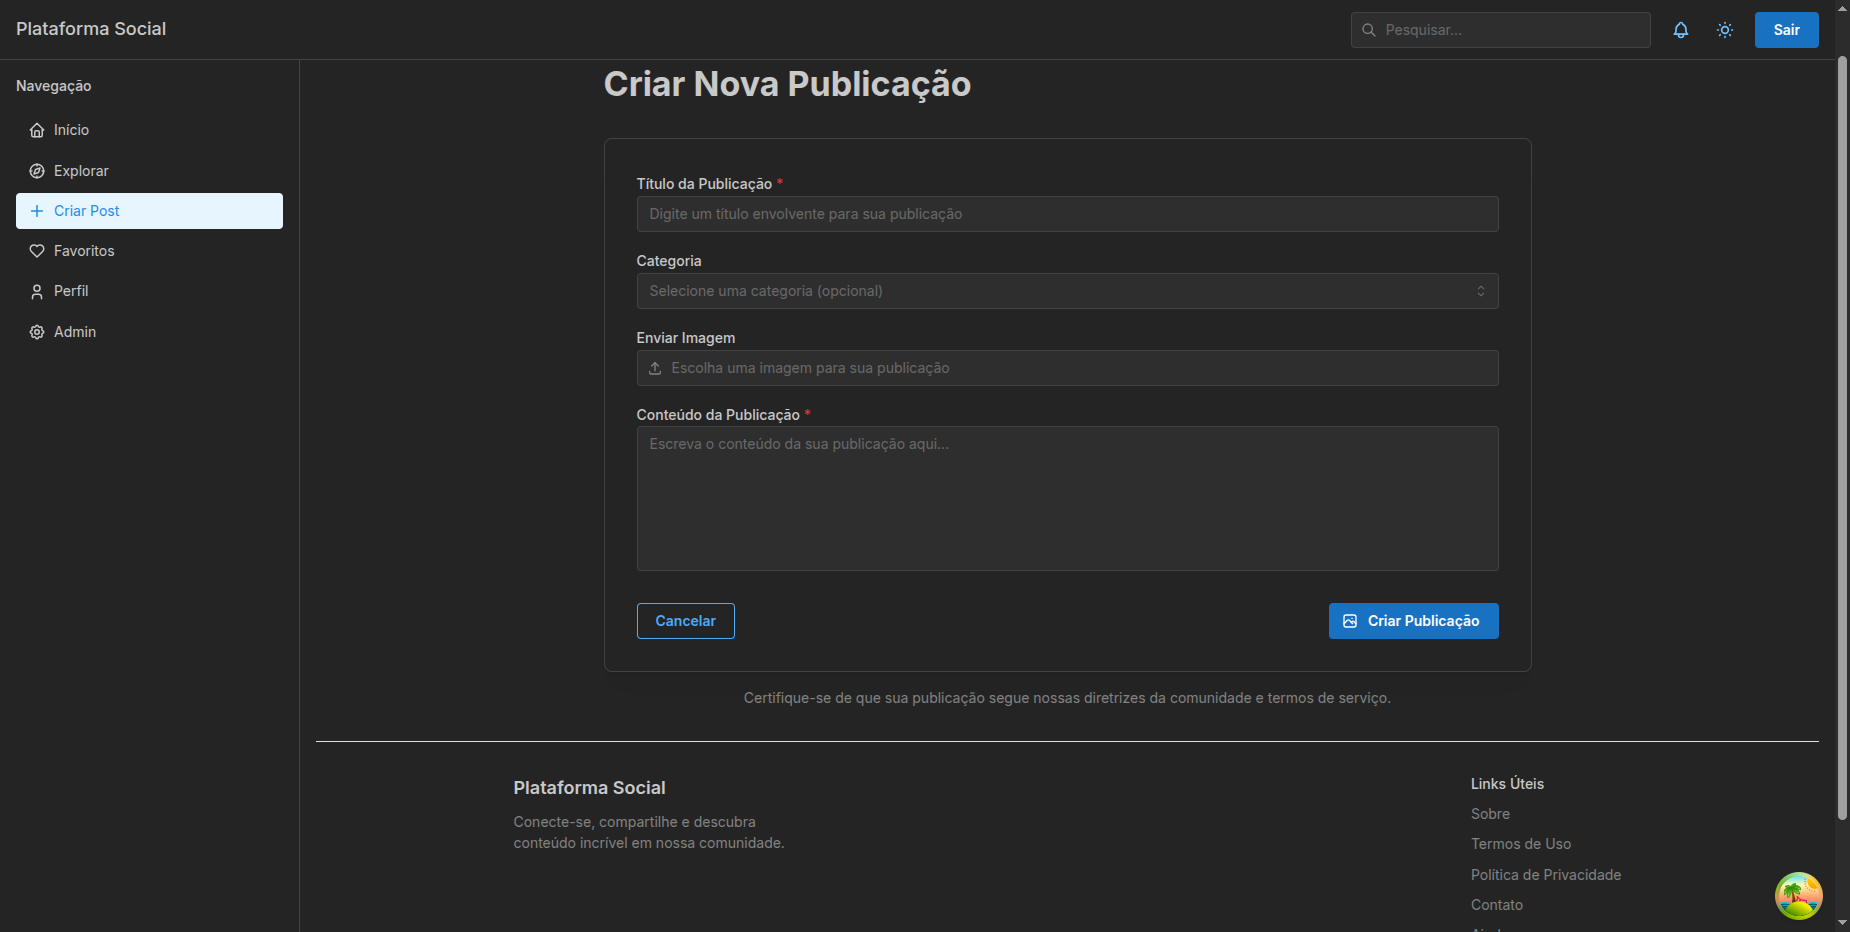Click the Sair logout button
The height and width of the screenshot is (932, 1850).
(1786, 30)
